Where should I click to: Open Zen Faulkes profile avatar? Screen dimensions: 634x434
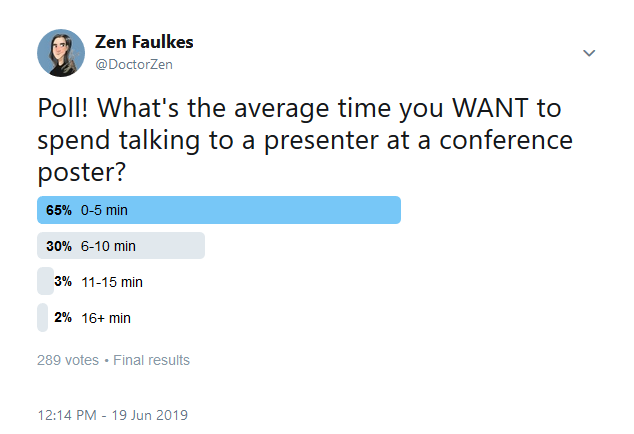pyautogui.click(x=61, y=53)
